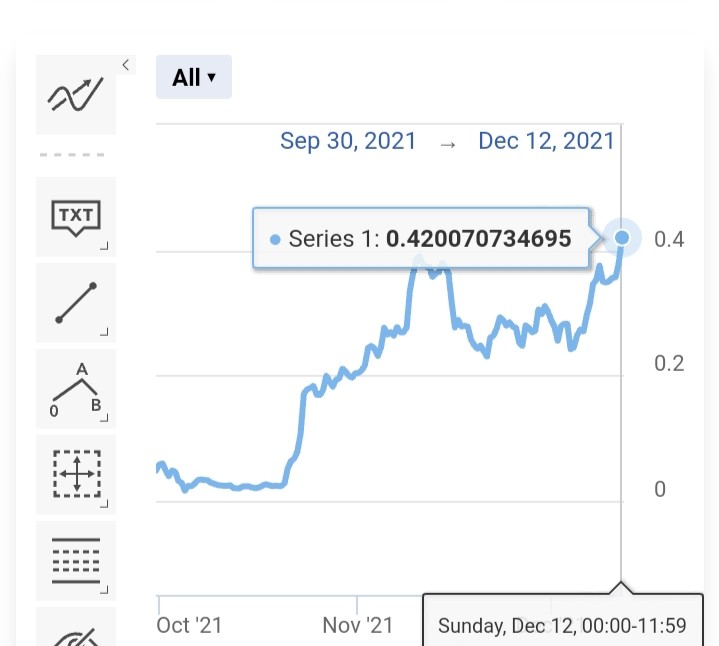The image size is (719, 646).
Task: Collapse the tools sidebar with the chevron
Action: coord(126,65)
